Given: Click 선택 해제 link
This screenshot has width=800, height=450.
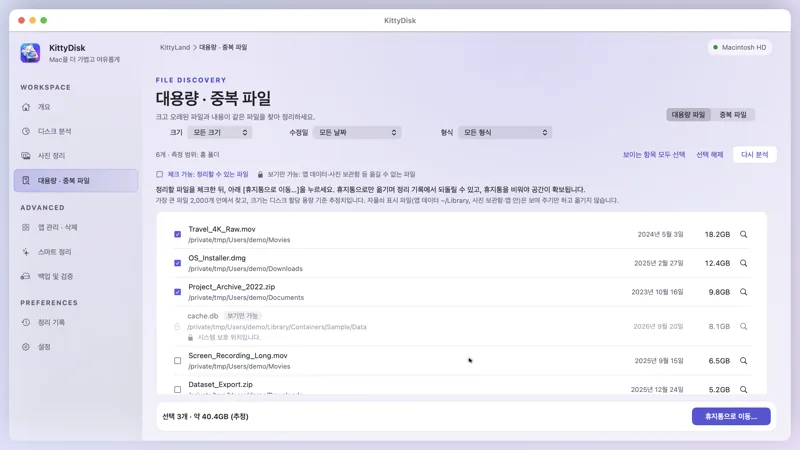Looking at the screenshot, I should [710, 155].
